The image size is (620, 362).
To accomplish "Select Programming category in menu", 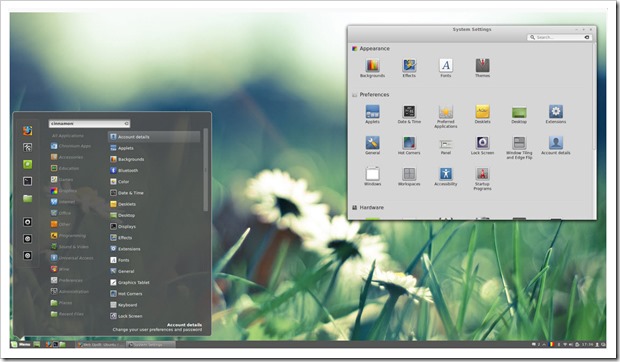I will coord(68,236).
